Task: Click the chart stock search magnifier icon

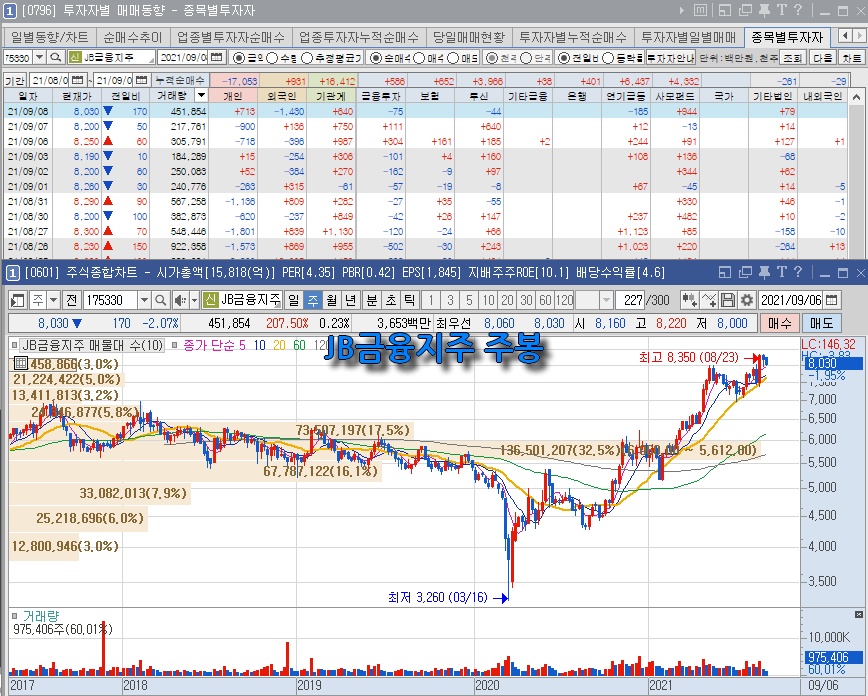Action: click(x=161, y=301)
